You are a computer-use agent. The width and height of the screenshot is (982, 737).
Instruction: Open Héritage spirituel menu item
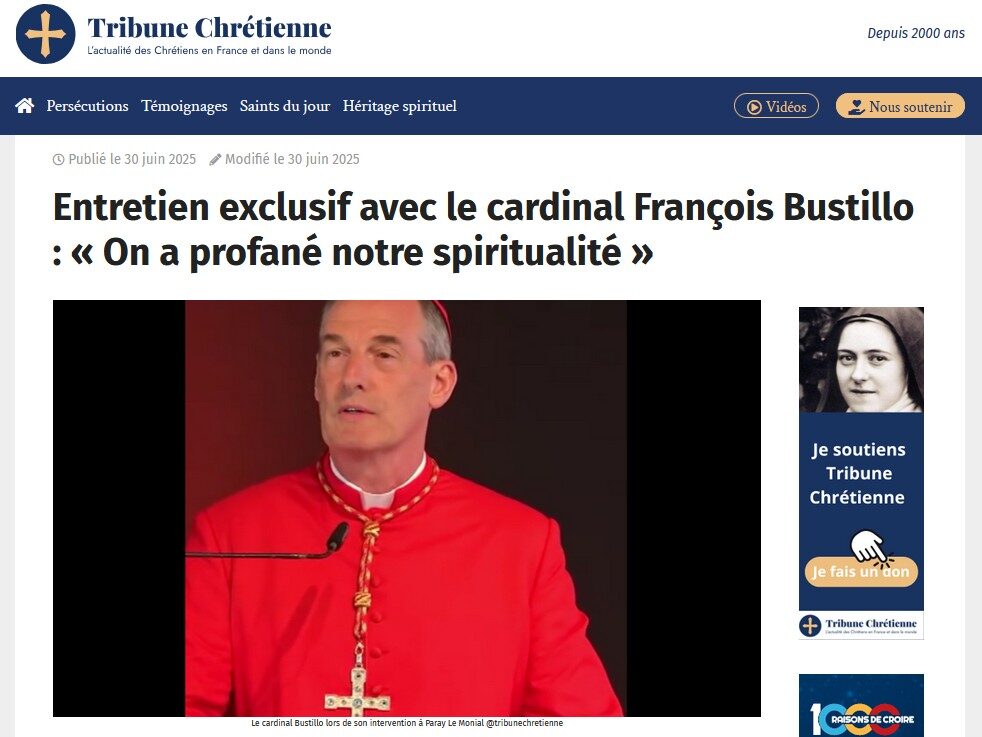tap(400, 106)
